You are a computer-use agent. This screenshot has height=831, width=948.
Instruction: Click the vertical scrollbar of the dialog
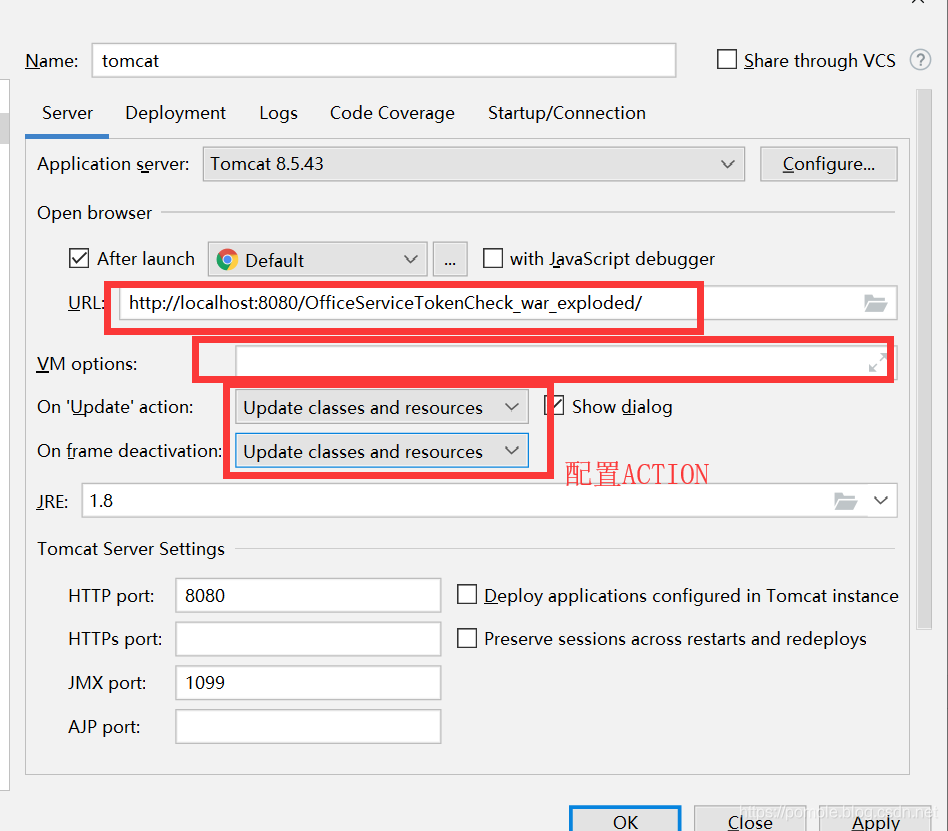tap(924, 359)
